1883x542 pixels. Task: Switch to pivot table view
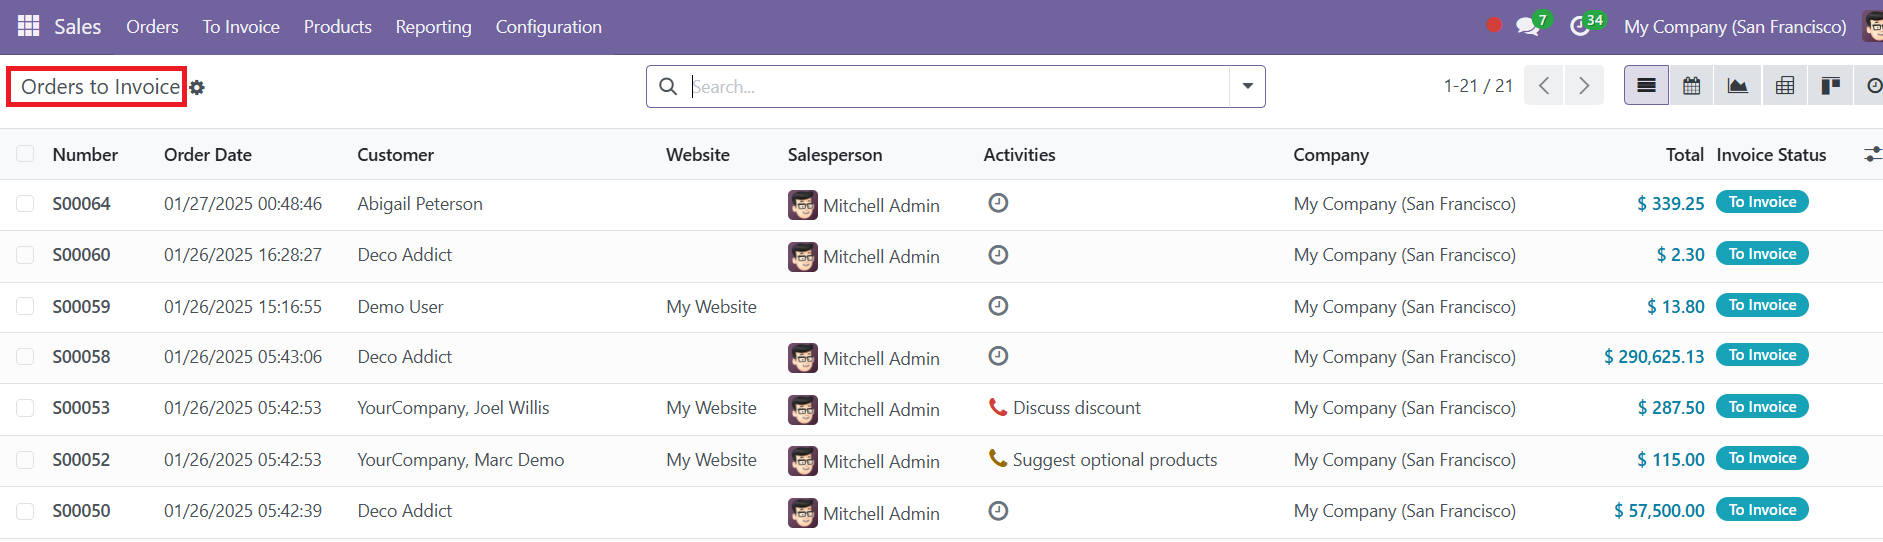point(1785,86)
